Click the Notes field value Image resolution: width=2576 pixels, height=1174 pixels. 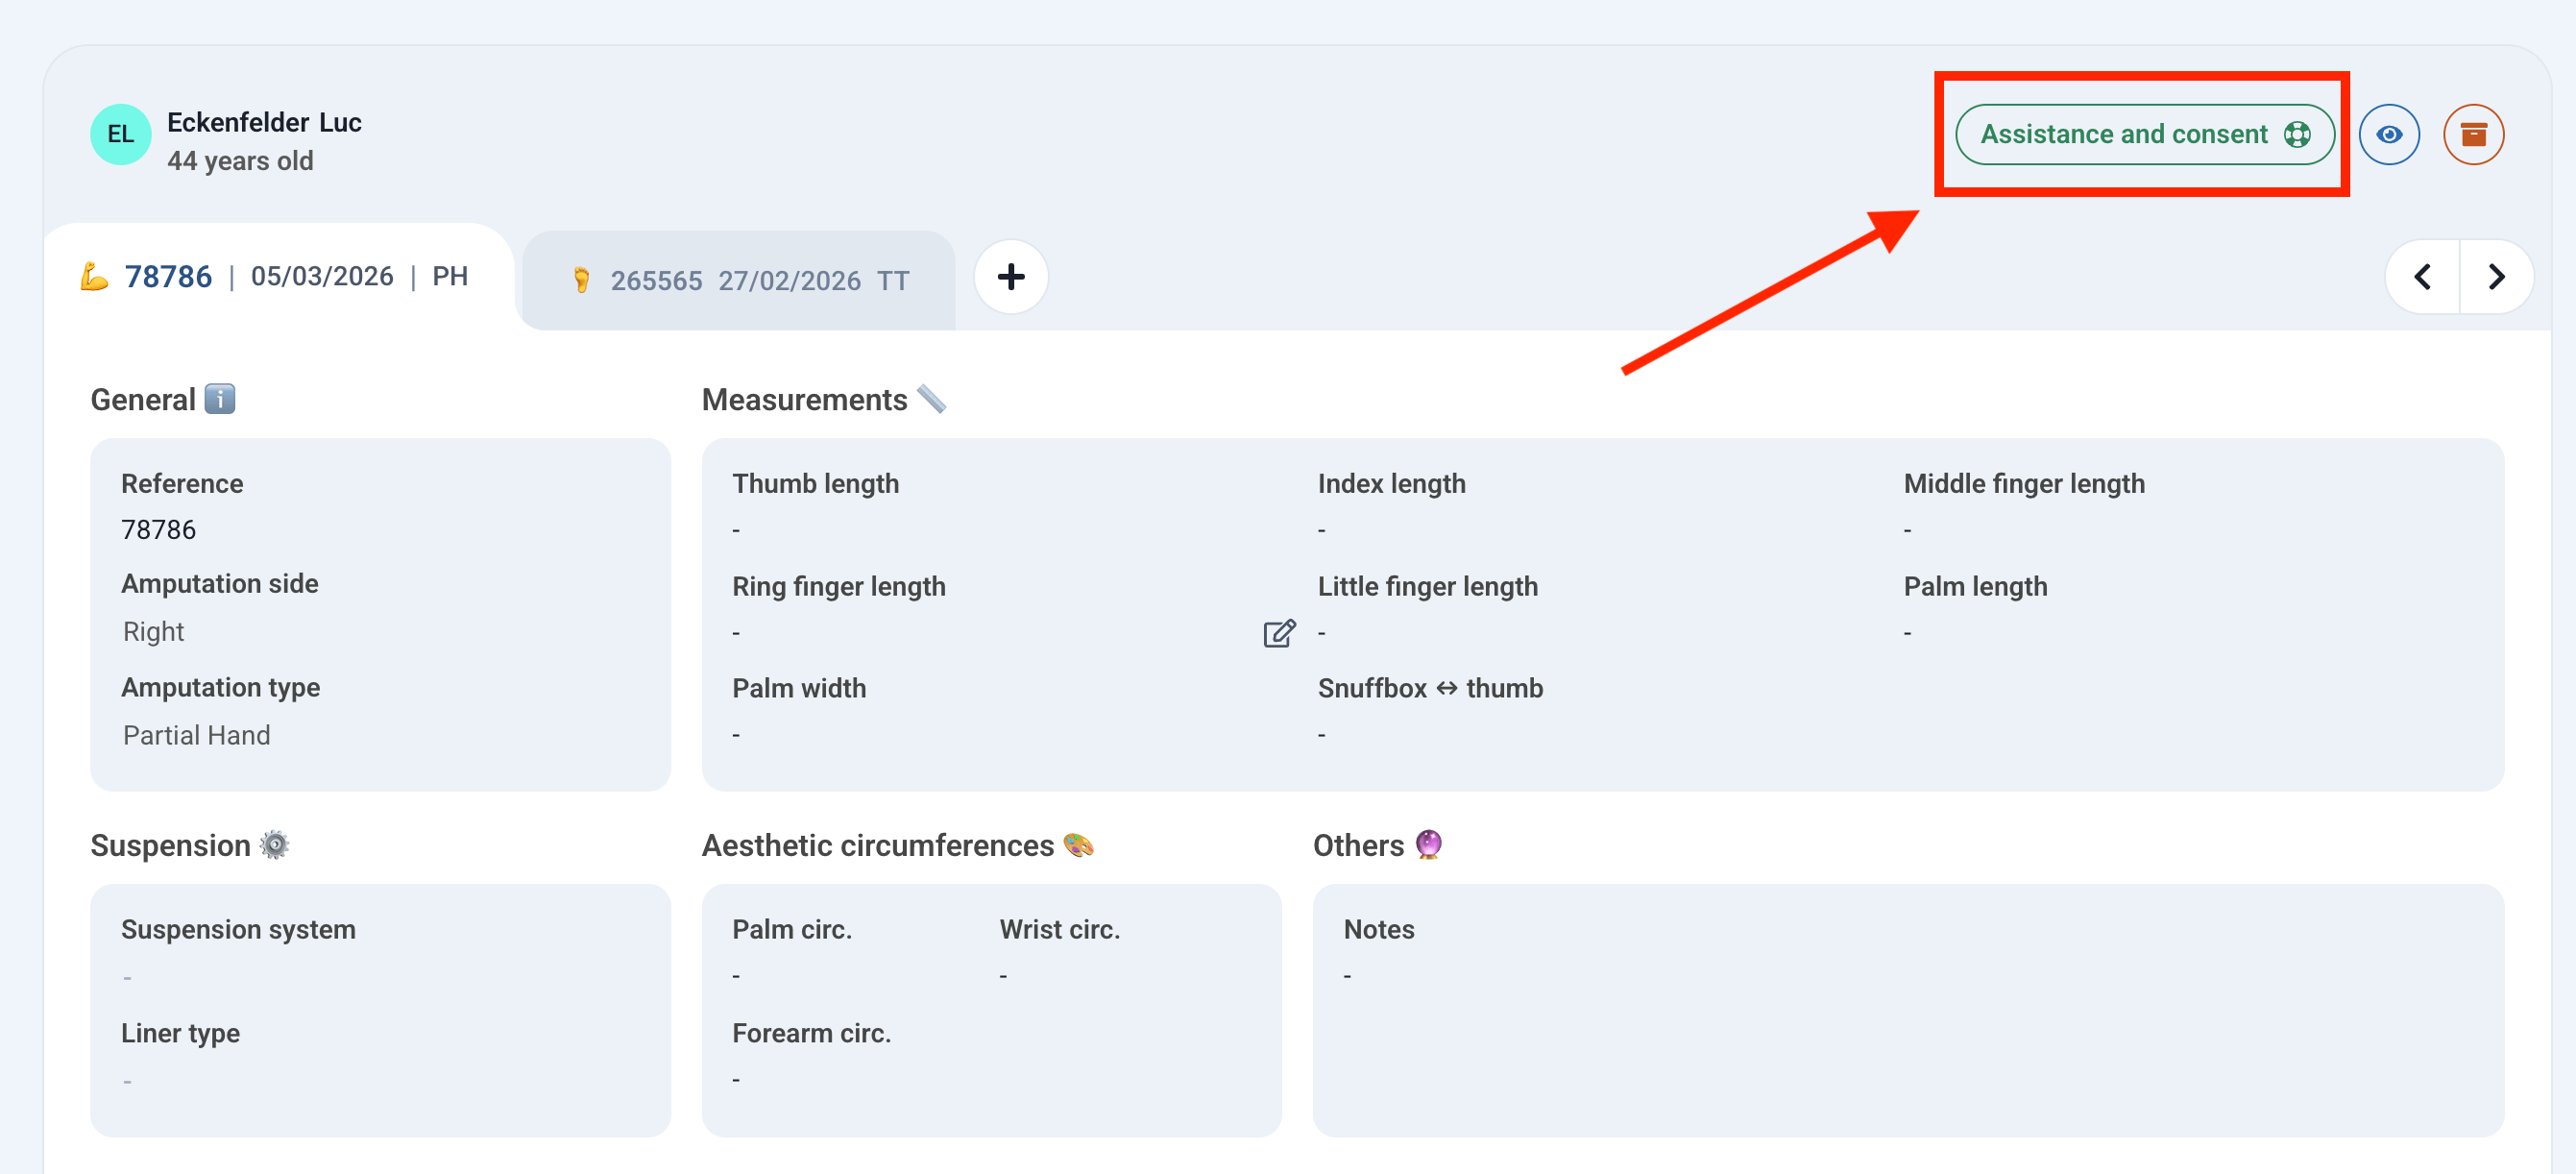pos(1347,976)
